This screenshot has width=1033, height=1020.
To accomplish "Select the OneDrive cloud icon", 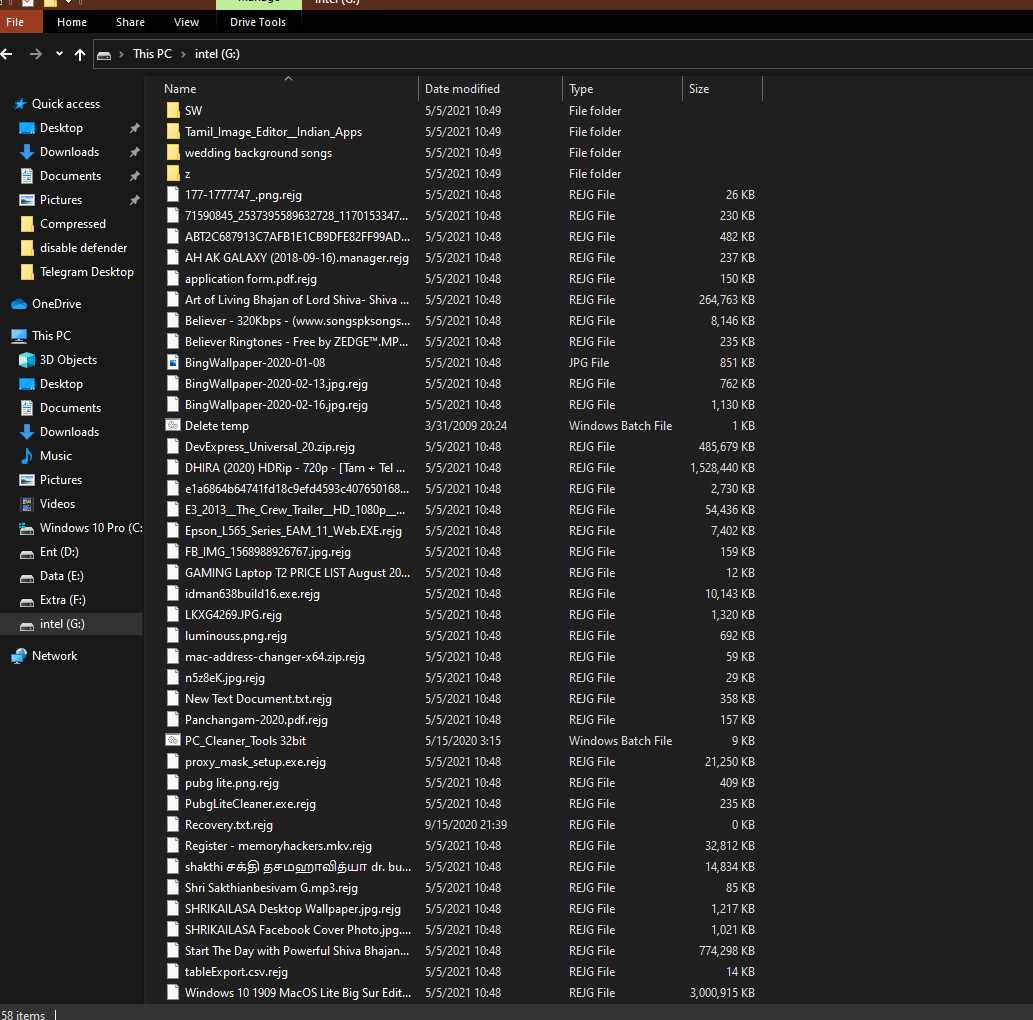I will click(19, 304).
